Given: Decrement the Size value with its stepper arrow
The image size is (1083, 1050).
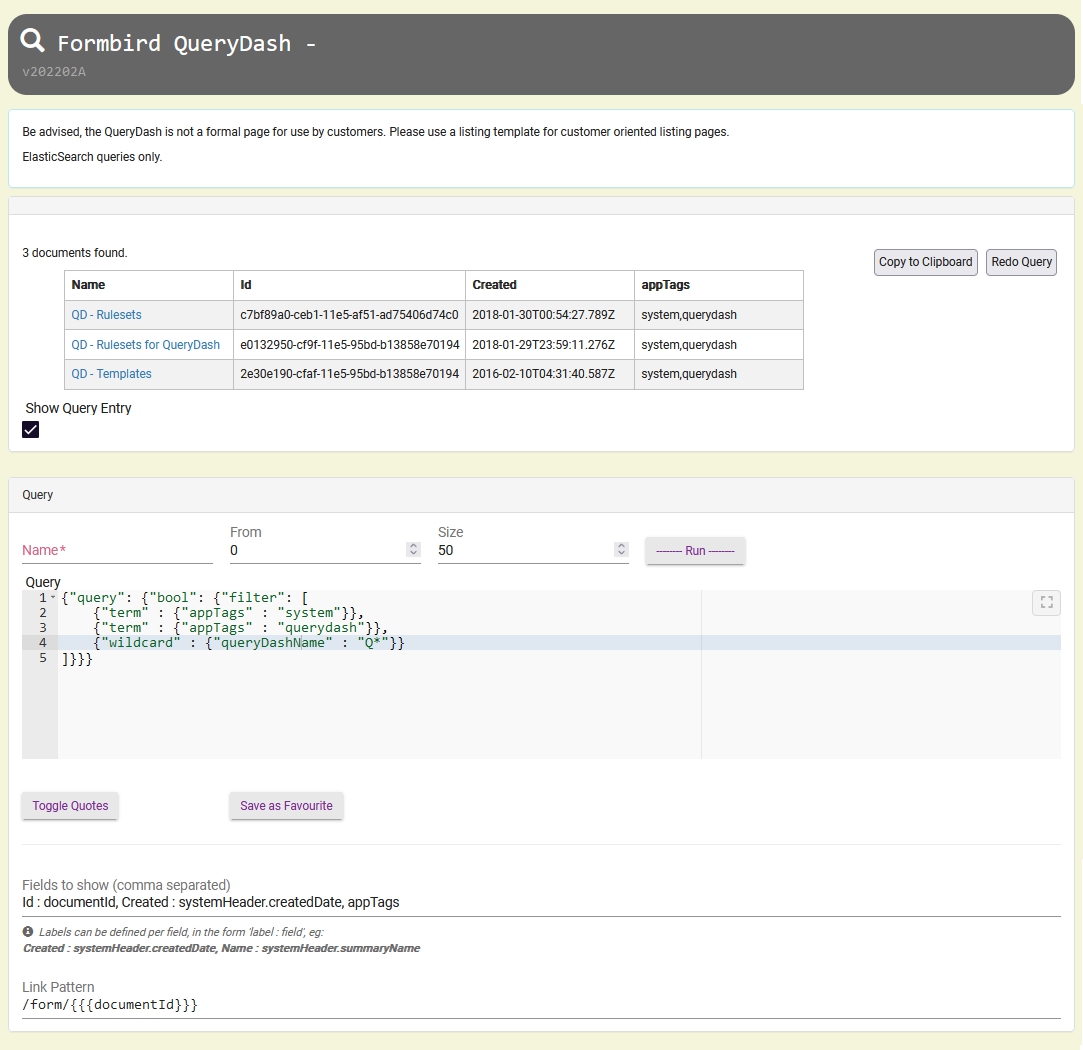Looking at the screenshot, I should tap(621, 552).
